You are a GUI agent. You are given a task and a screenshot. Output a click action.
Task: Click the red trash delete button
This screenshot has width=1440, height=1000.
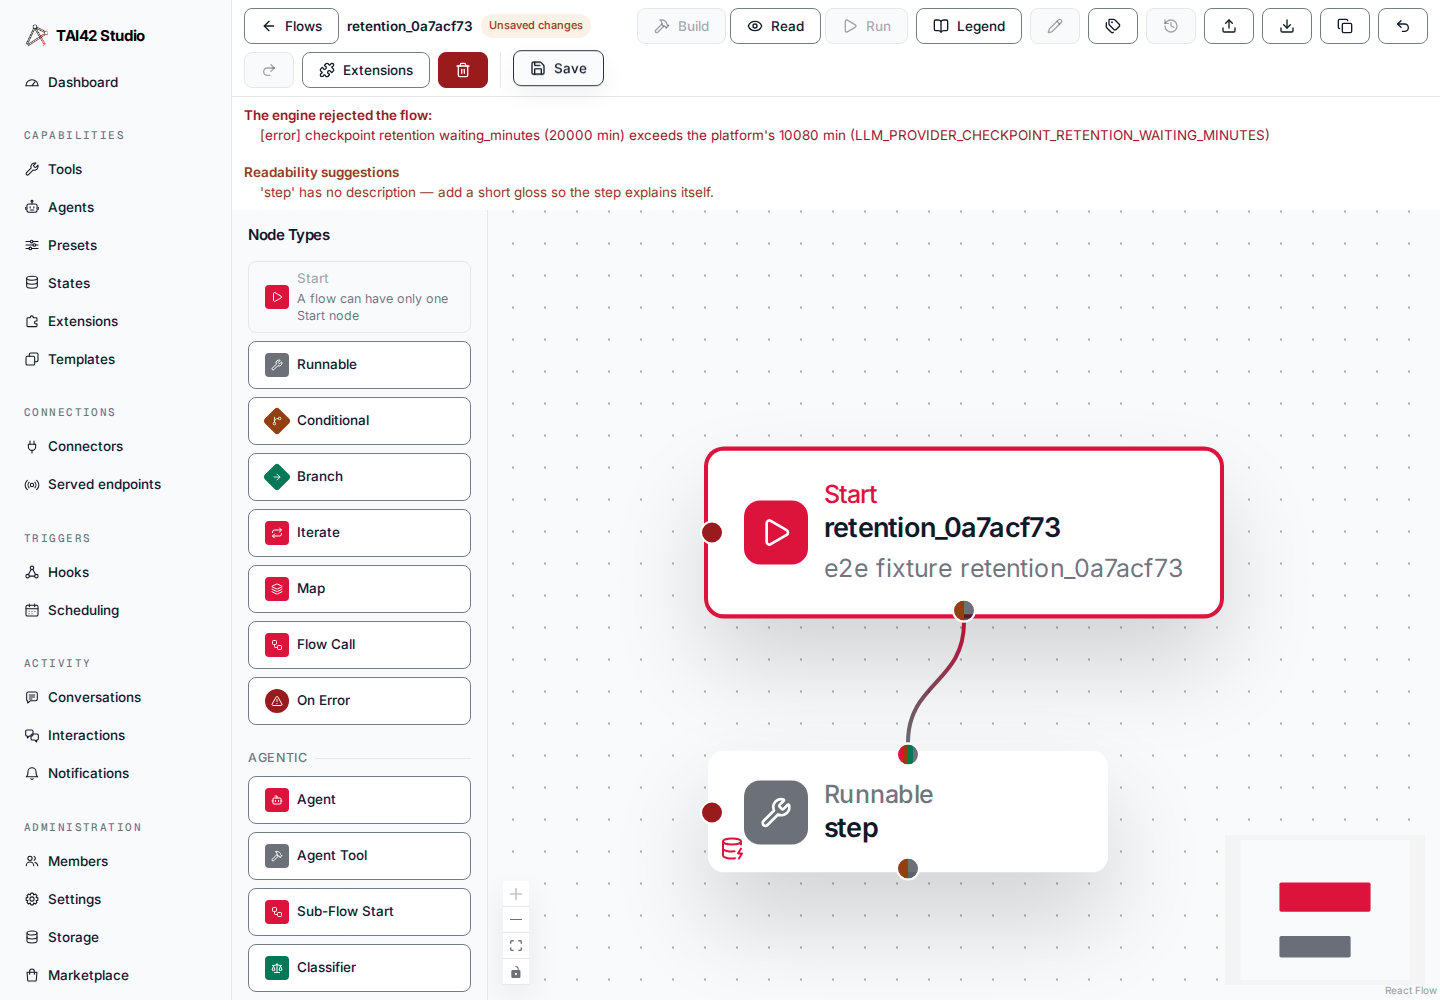pos(463,70)
